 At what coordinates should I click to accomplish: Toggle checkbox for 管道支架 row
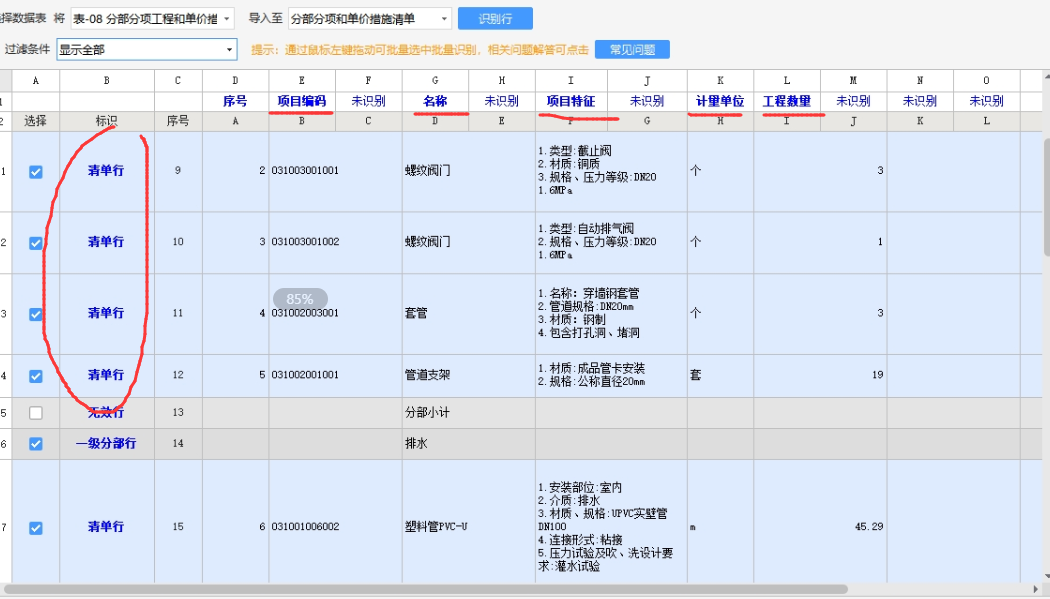point(35,376)
